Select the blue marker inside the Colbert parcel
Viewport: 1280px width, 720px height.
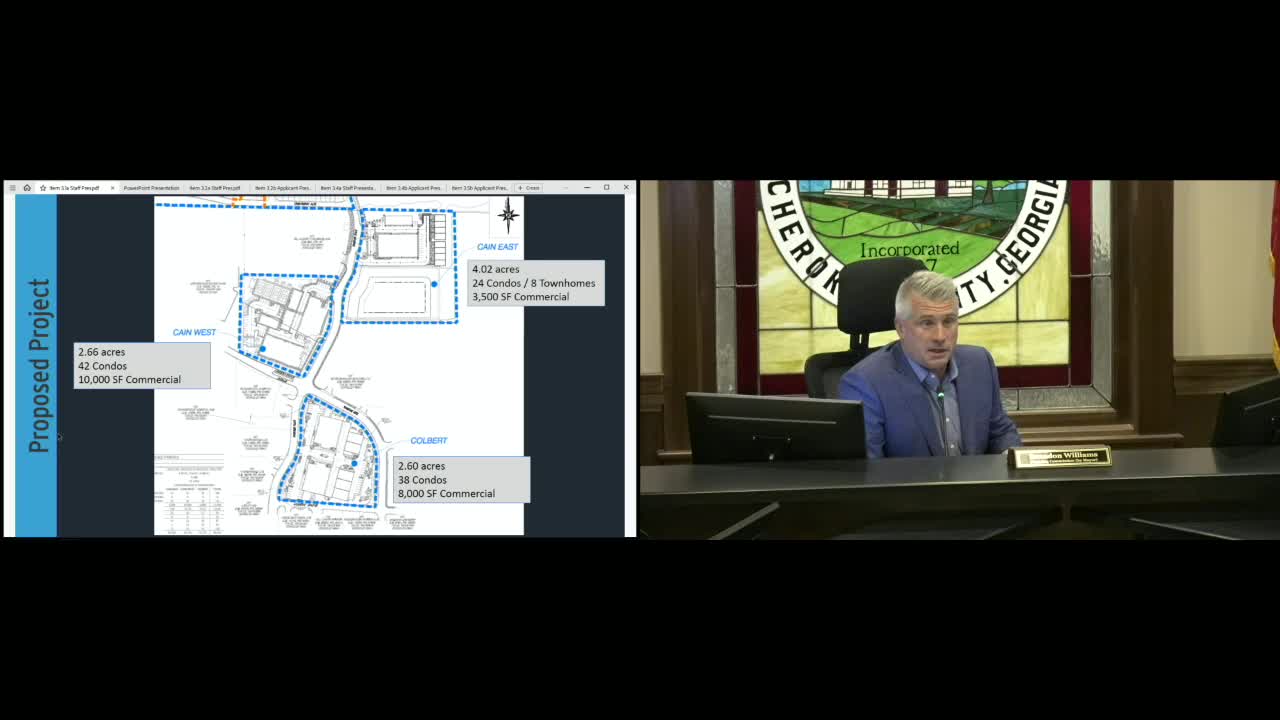[354, 463]
